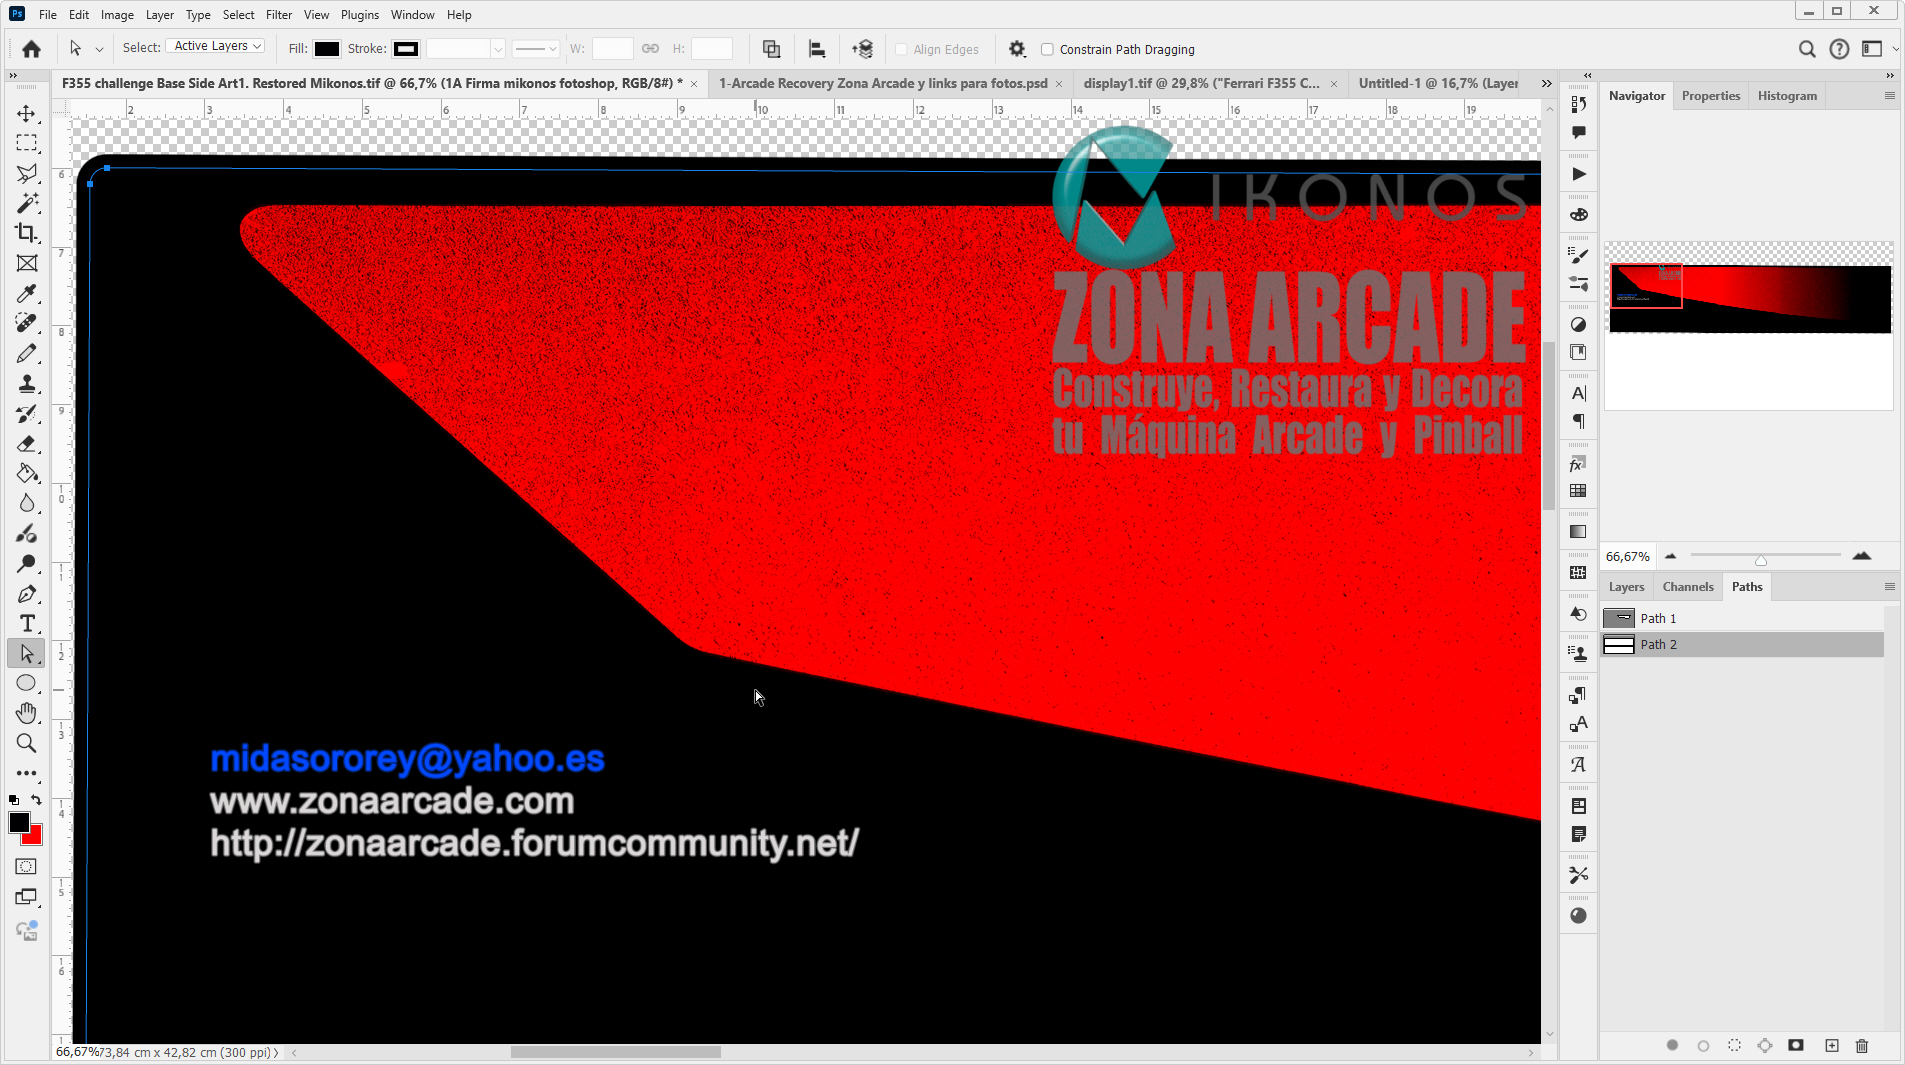
Task: Toggle Quick Mask mode
Action: pos(27,867)
